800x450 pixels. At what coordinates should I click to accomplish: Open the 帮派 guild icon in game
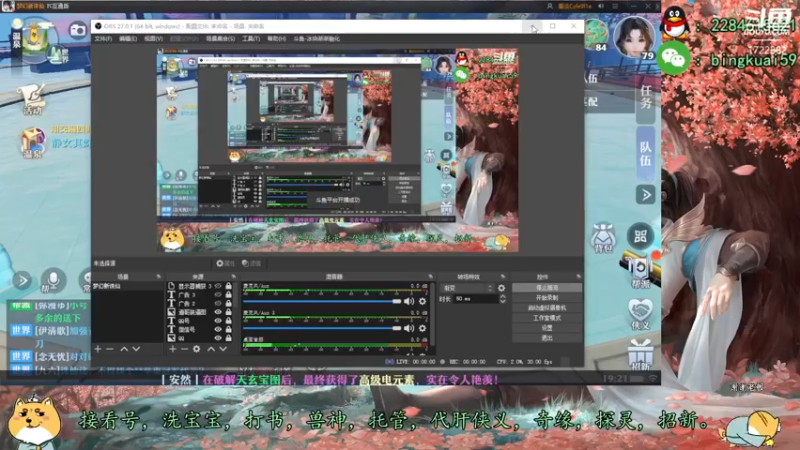[x=640, y=273]
